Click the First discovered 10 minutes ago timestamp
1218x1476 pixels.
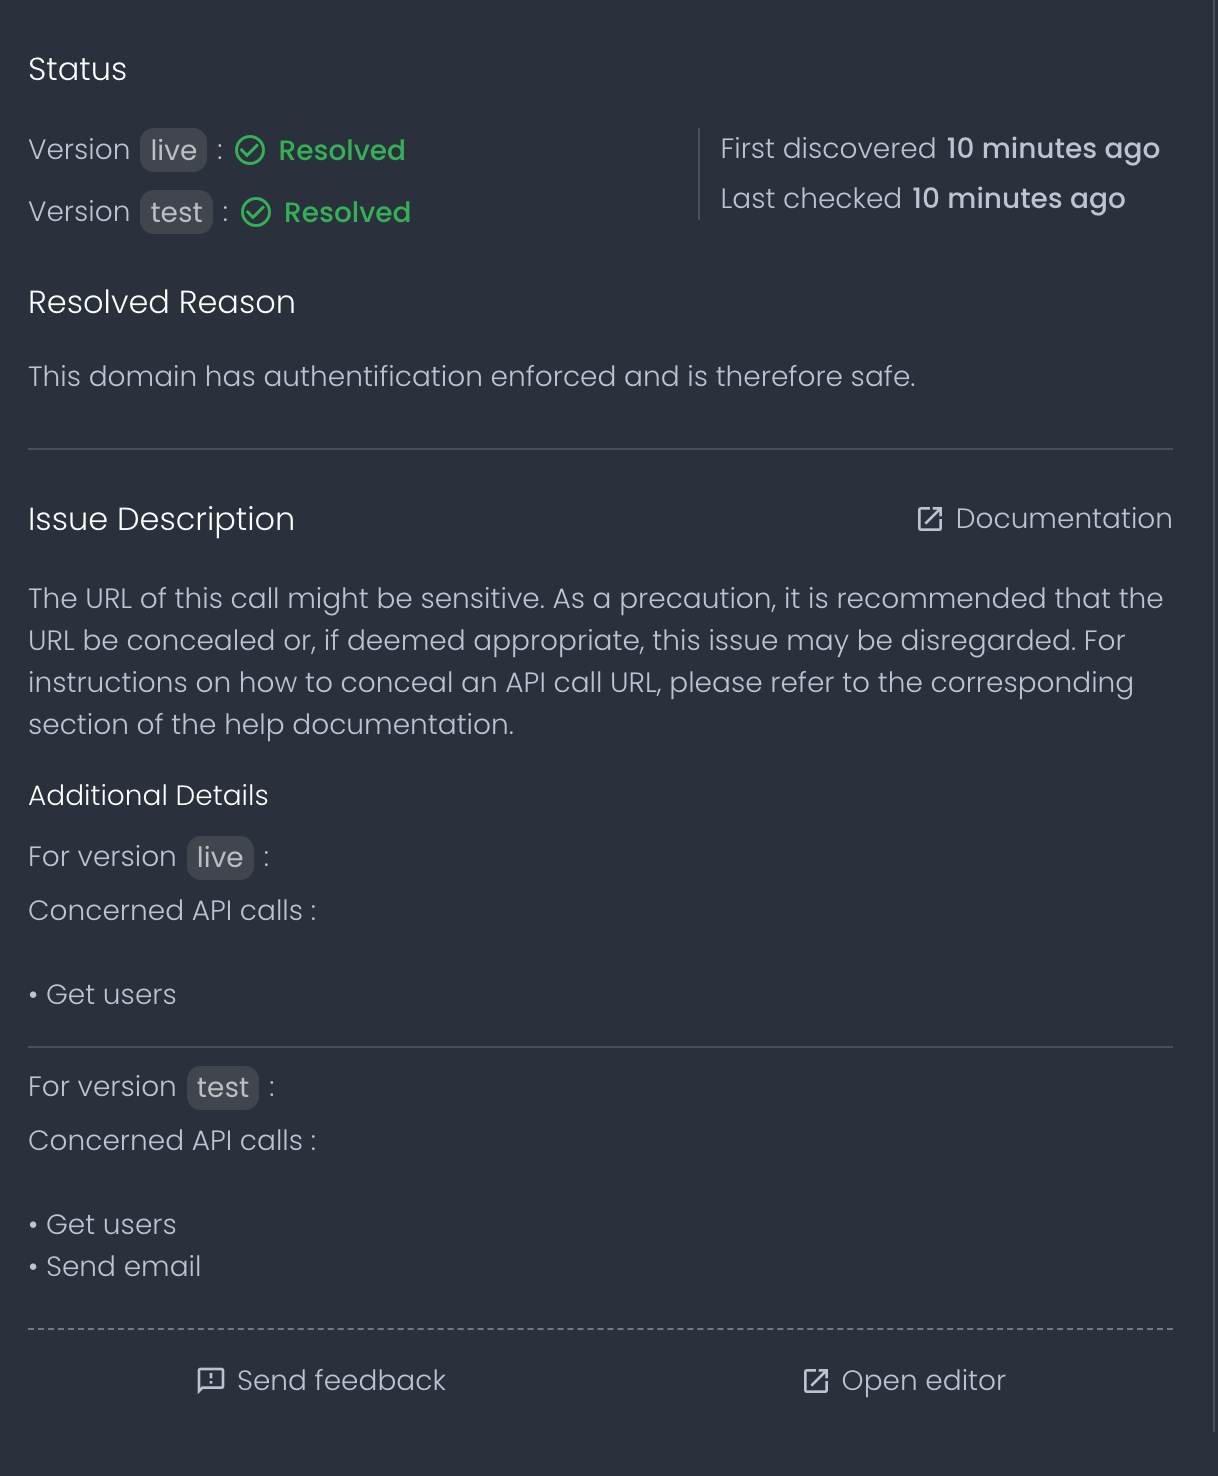click(x=1052, y=149)
